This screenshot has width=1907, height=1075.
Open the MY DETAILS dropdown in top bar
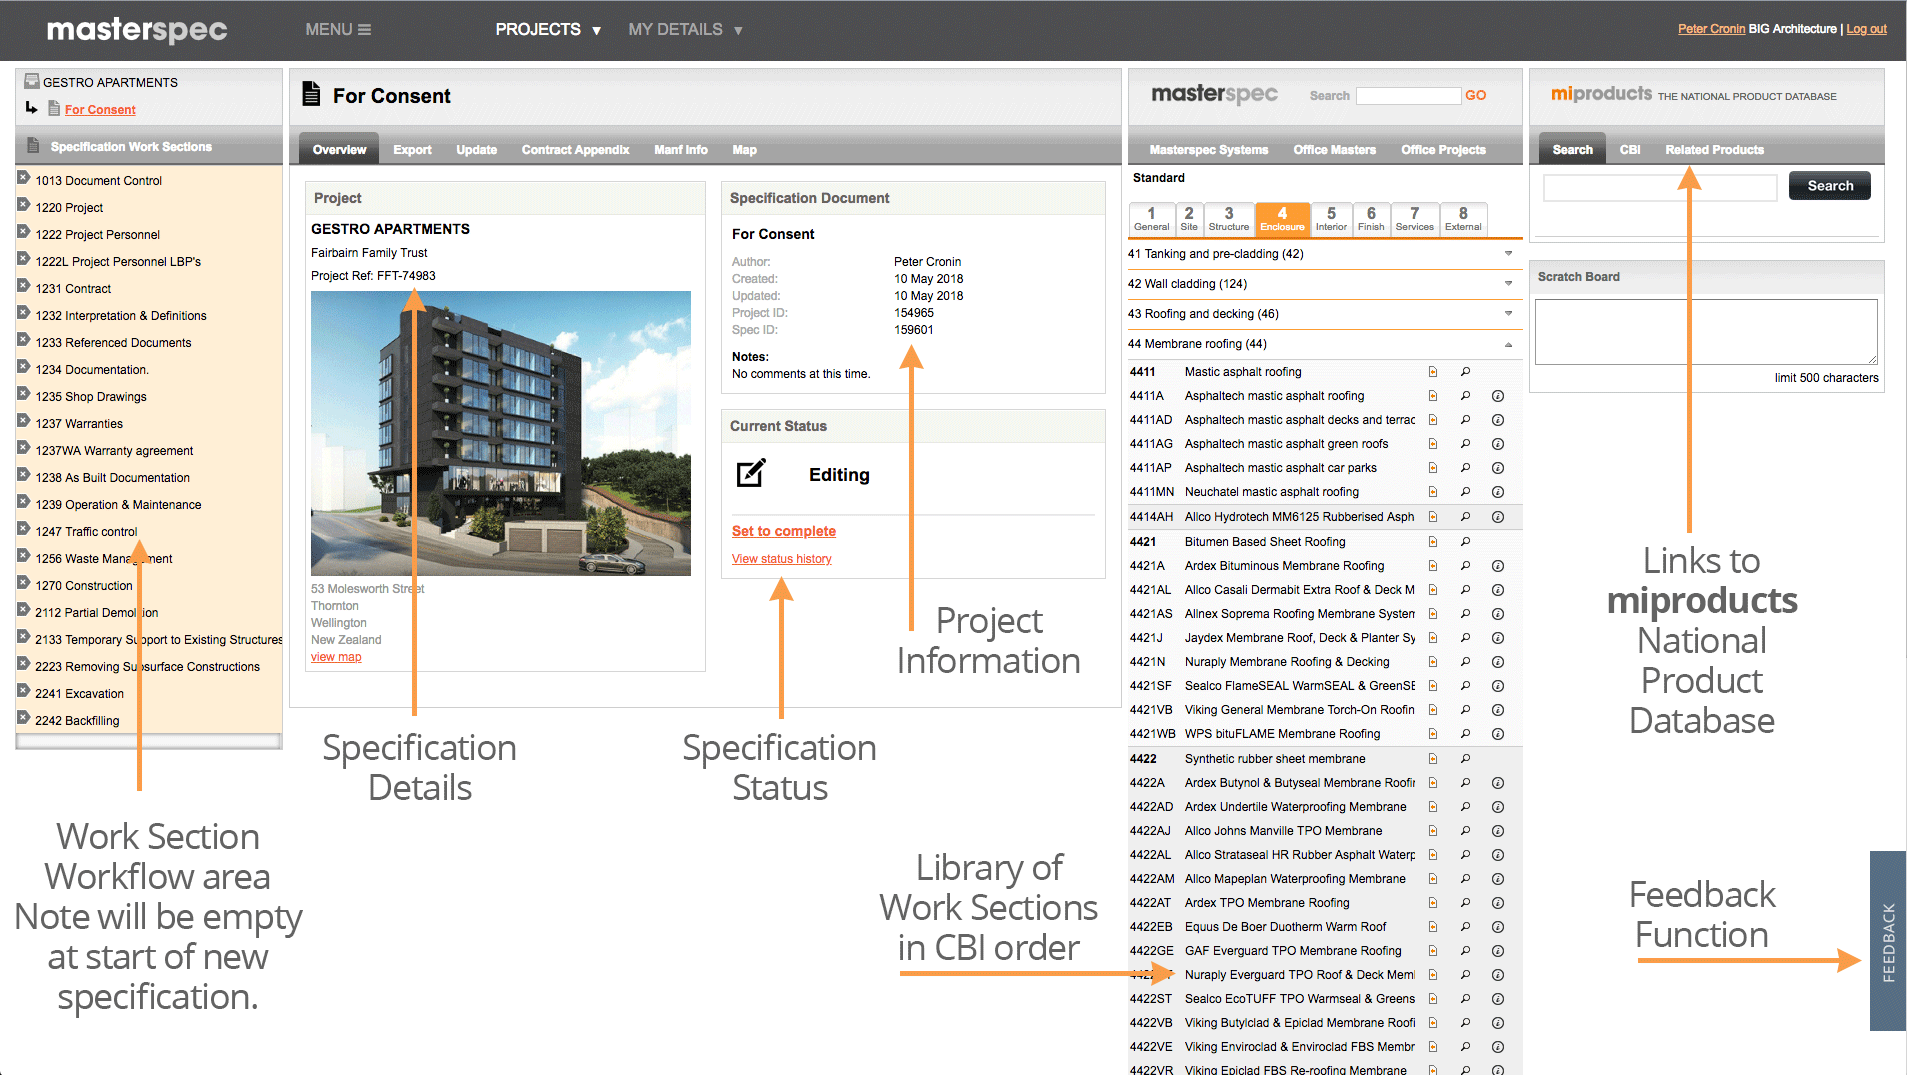(685, 30)
